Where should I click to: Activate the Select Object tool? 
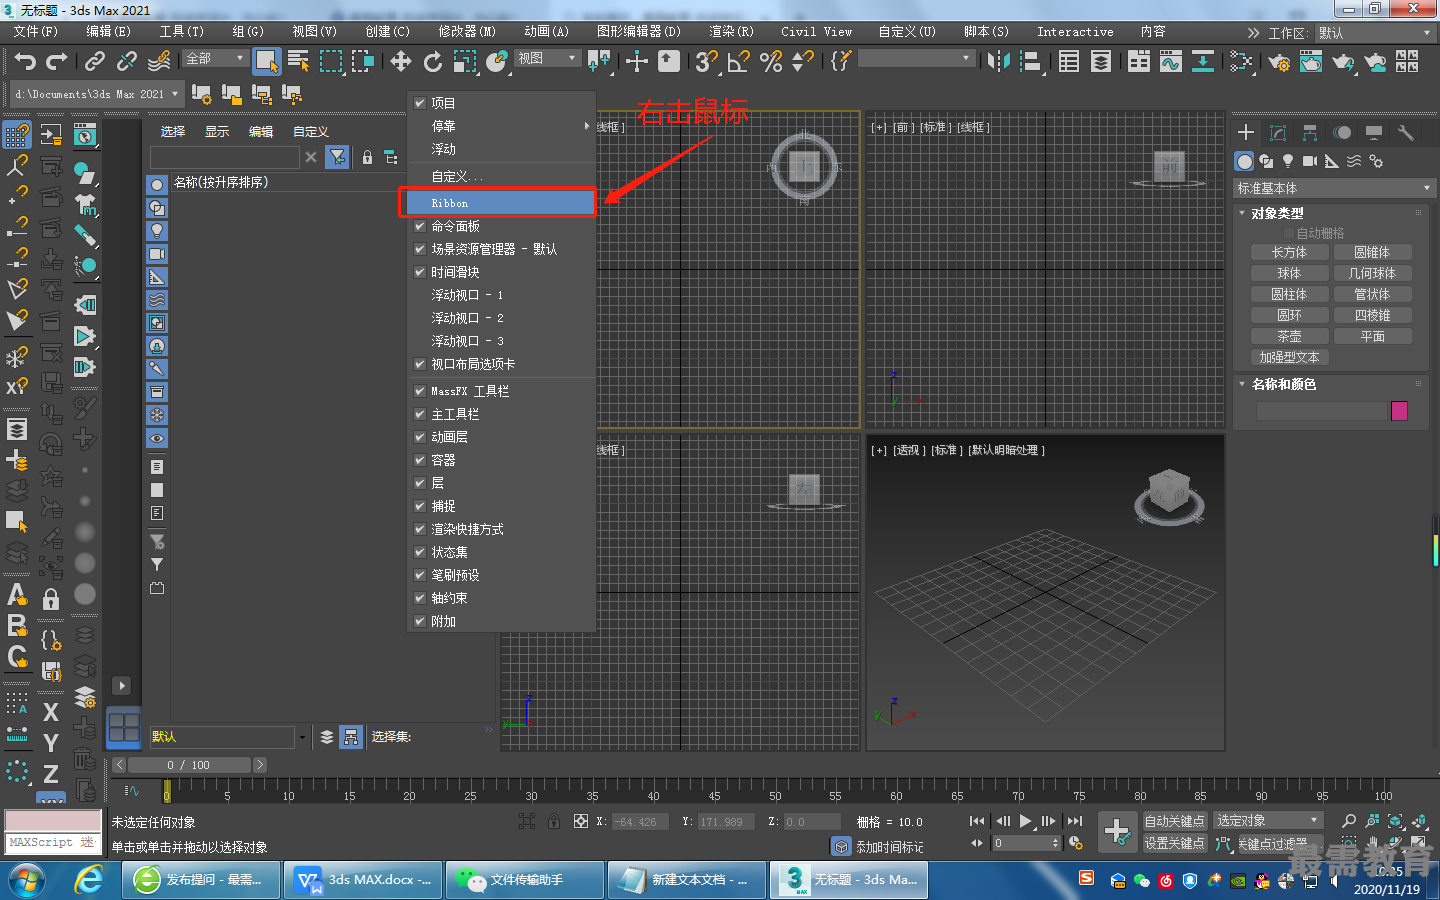267,62
